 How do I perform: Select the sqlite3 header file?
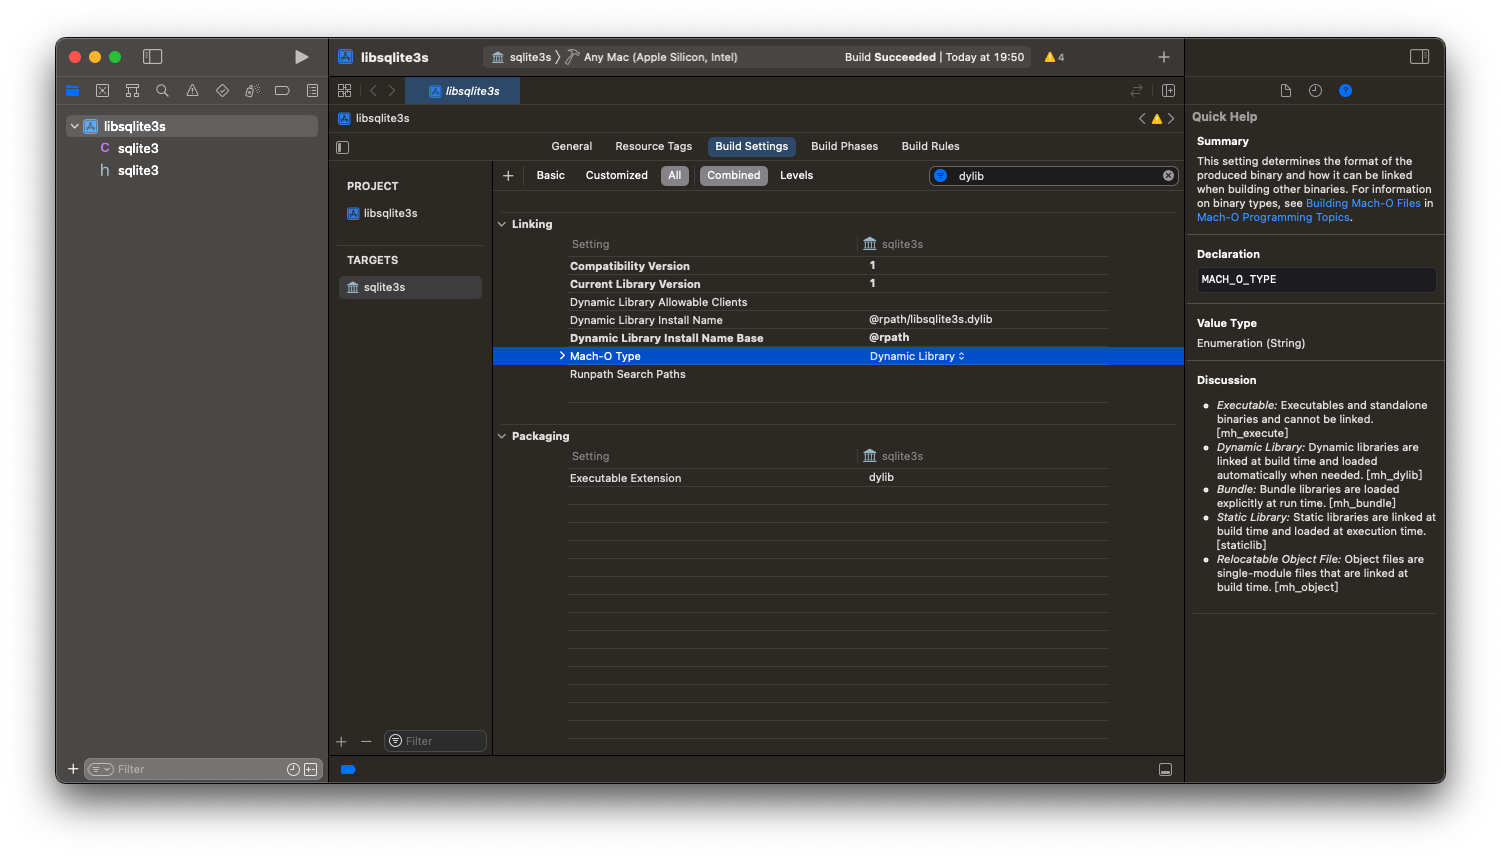coord(138,170)
